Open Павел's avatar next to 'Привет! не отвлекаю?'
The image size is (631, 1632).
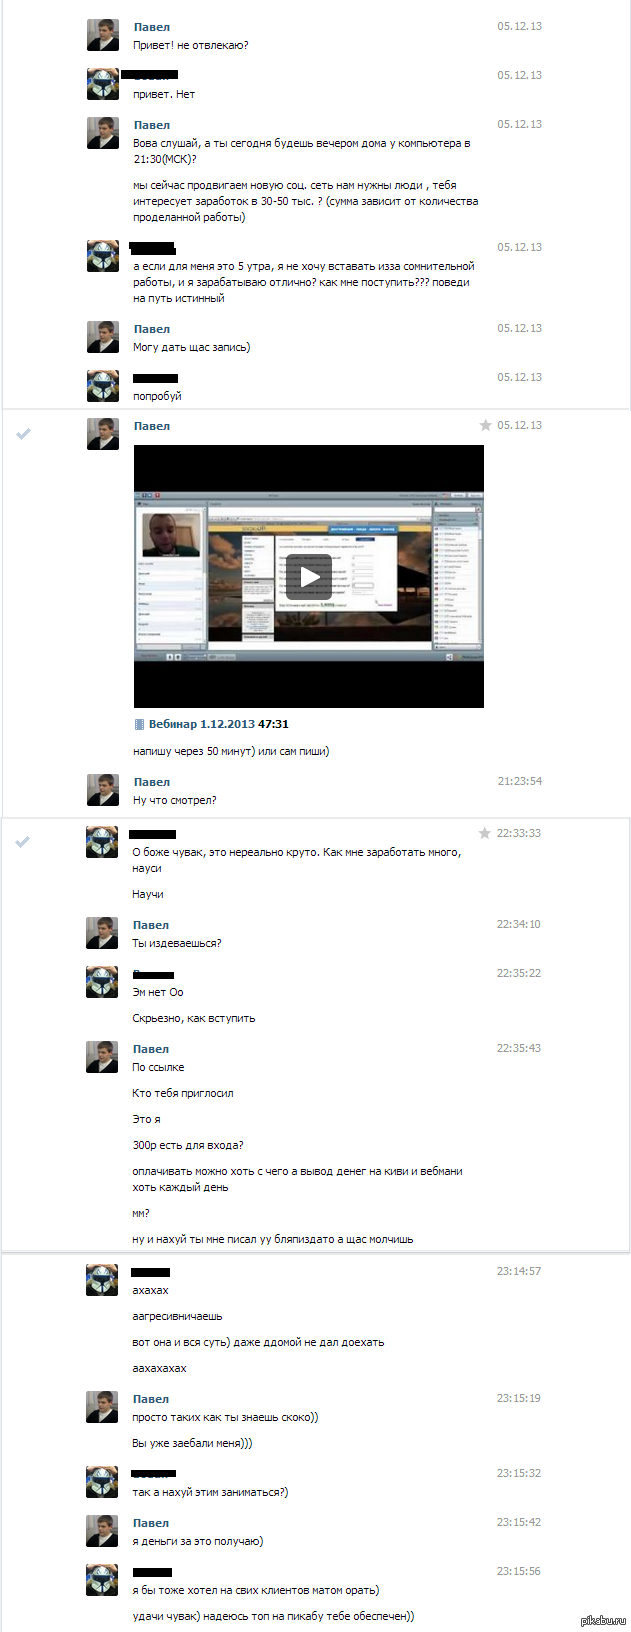tap(103, 35)
